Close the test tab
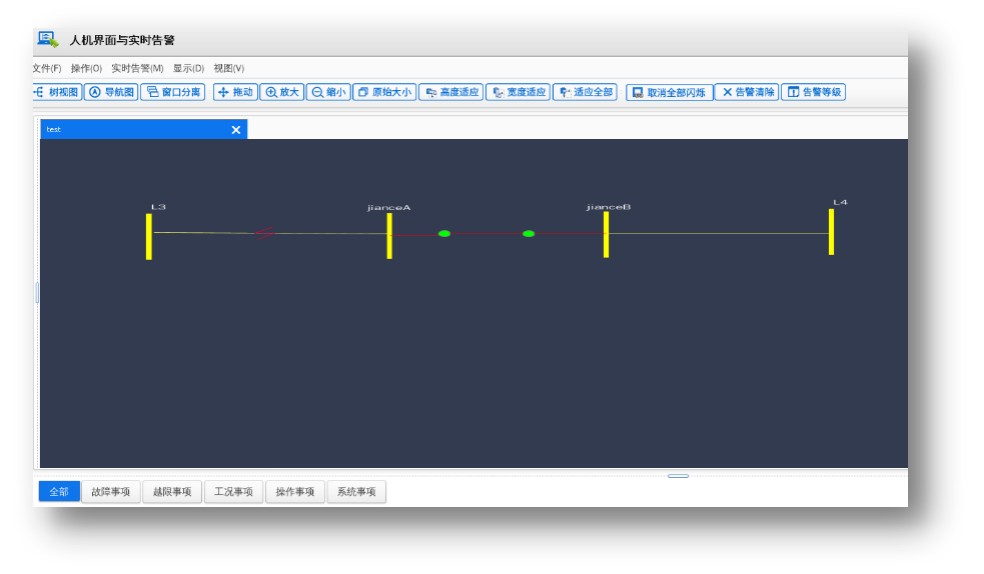This screenshot has height=574, width=984. coord(236,130)
